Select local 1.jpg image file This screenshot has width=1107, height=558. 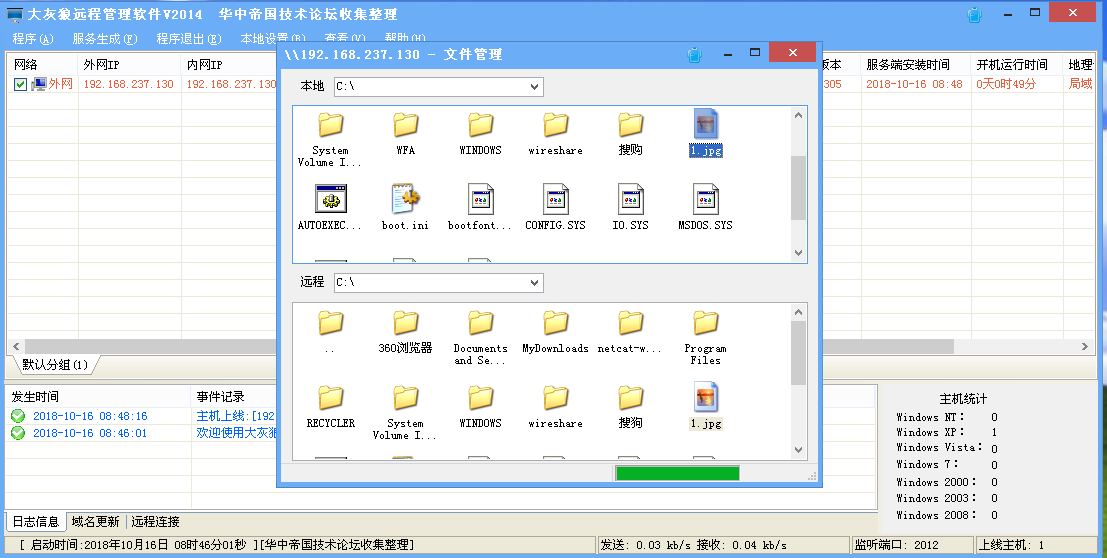[705, 133]
